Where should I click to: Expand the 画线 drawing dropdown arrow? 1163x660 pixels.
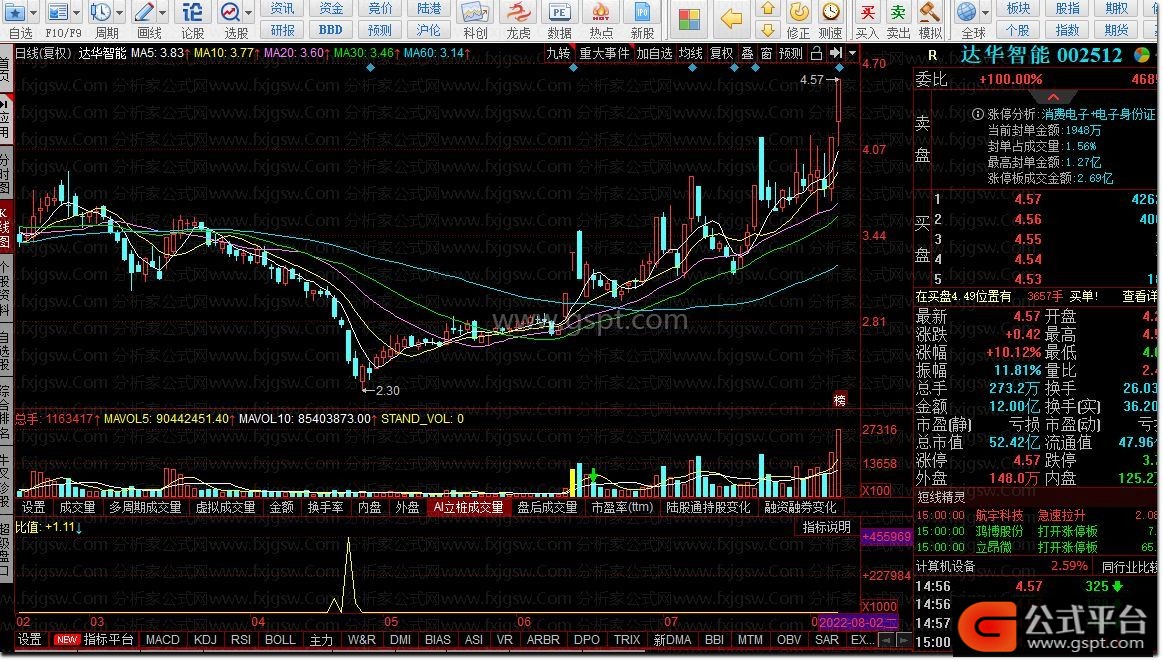(x=162, y=13)
